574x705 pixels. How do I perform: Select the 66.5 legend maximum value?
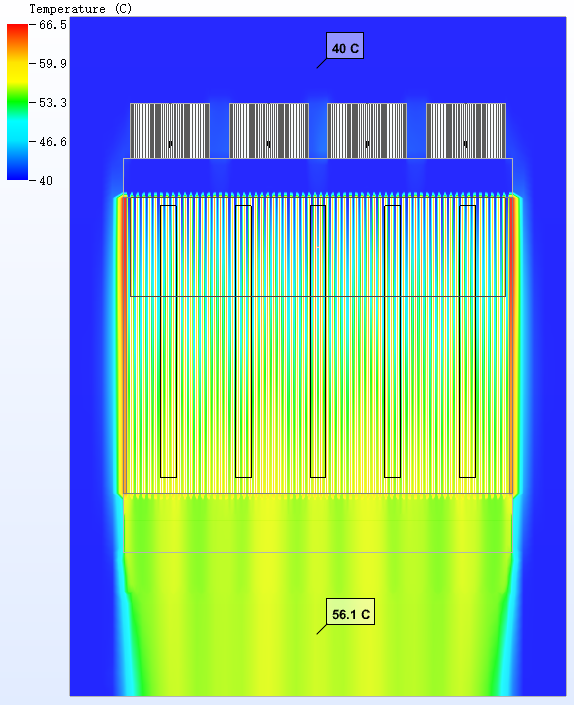pos(53,25)
